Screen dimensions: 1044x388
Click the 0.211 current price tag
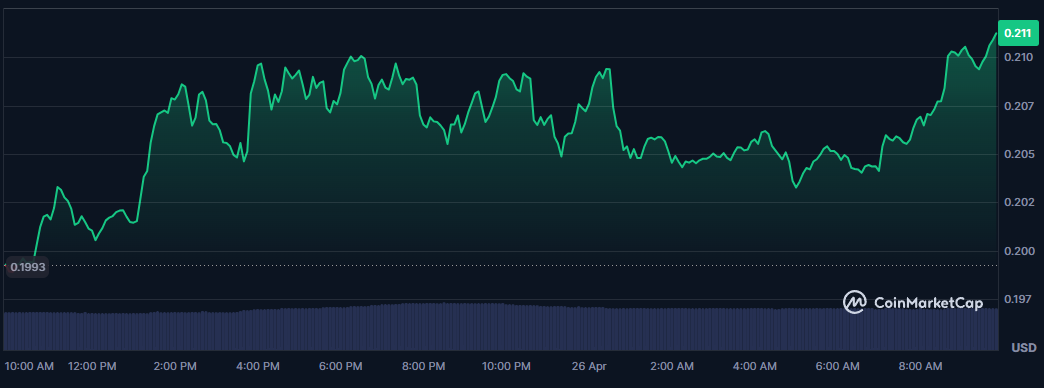(x=1019, y=33)
